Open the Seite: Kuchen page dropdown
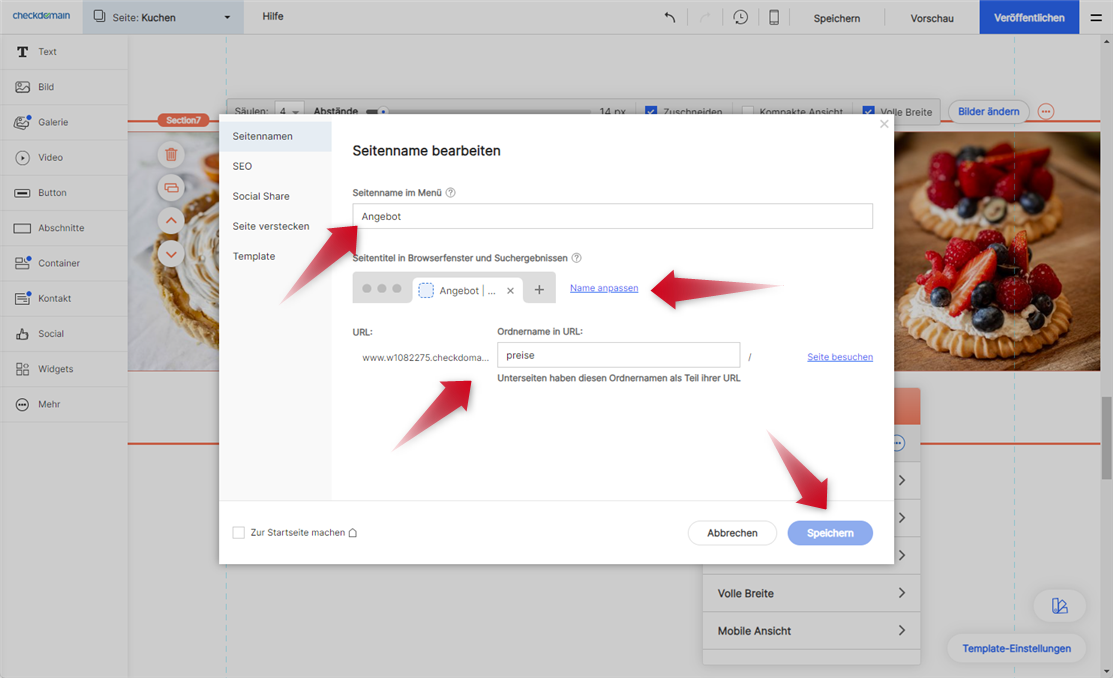1113x678 pixels. [161, 18]
